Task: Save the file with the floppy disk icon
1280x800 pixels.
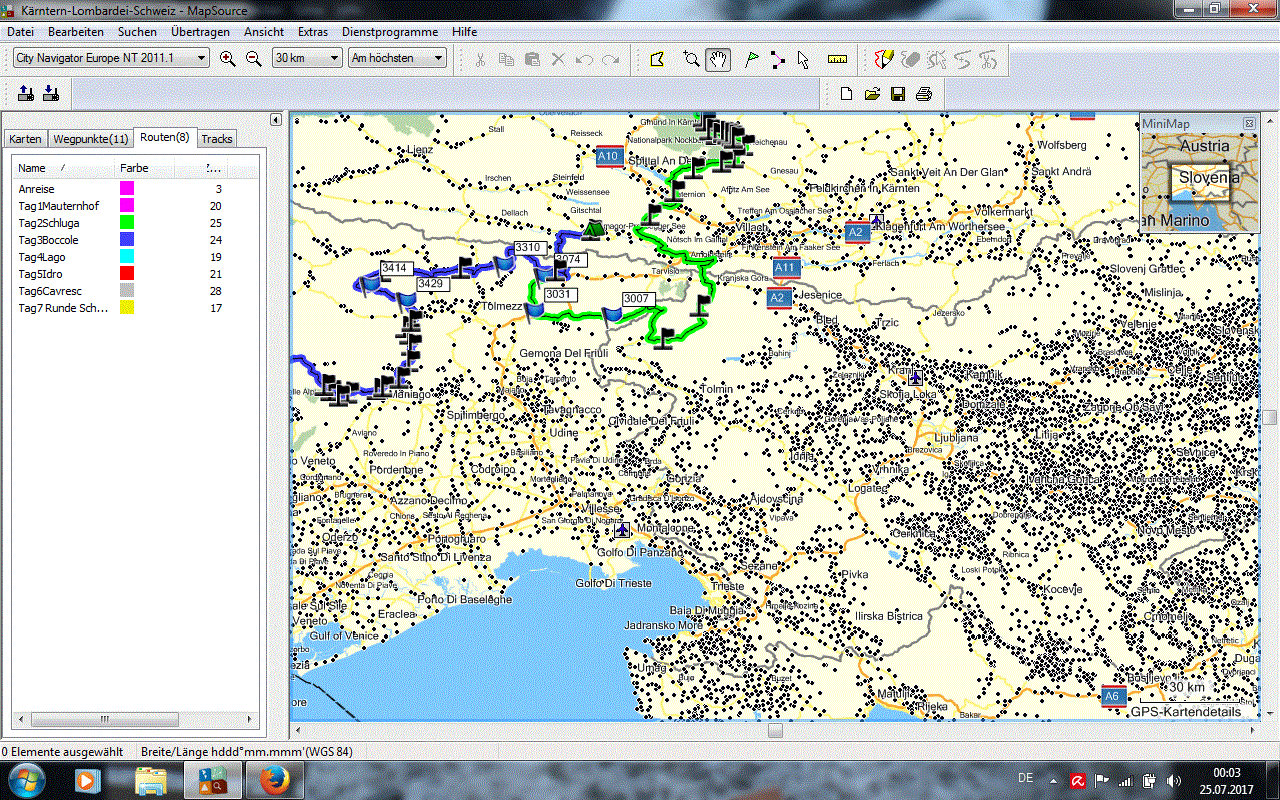Action: [x=898, y=94]
